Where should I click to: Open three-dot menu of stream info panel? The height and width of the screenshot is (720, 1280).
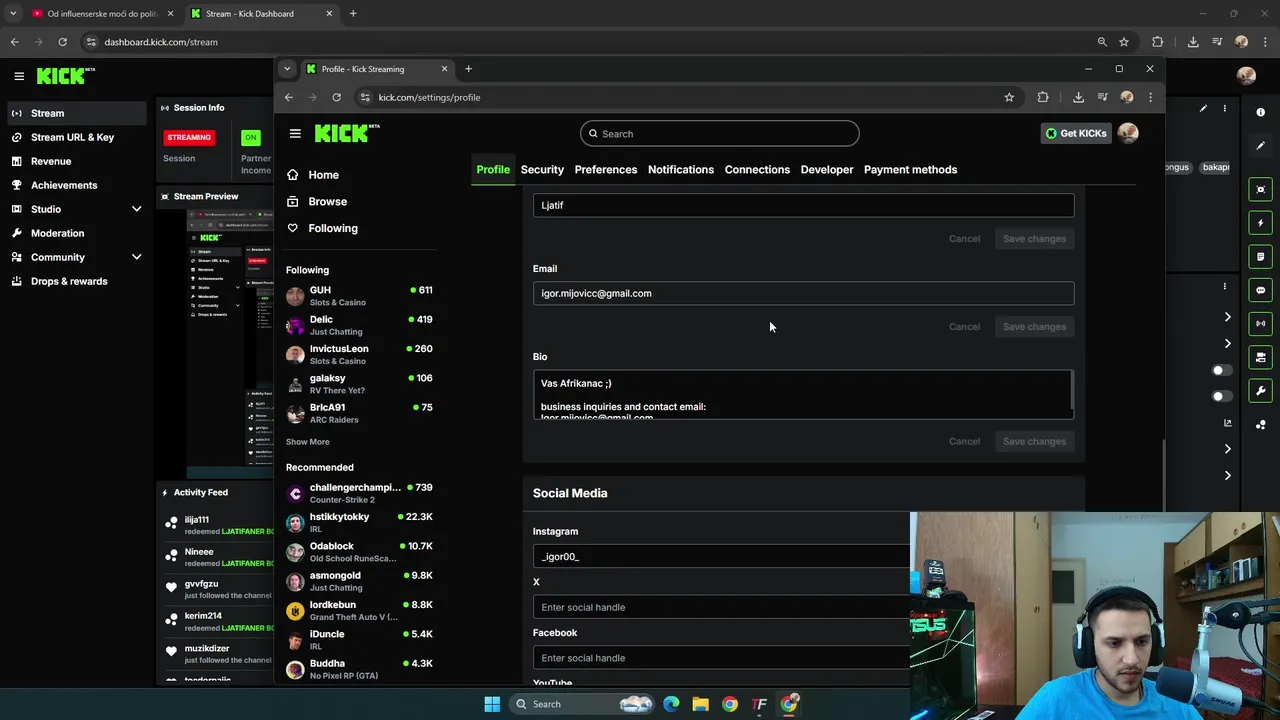click(x=1224, y=108)
